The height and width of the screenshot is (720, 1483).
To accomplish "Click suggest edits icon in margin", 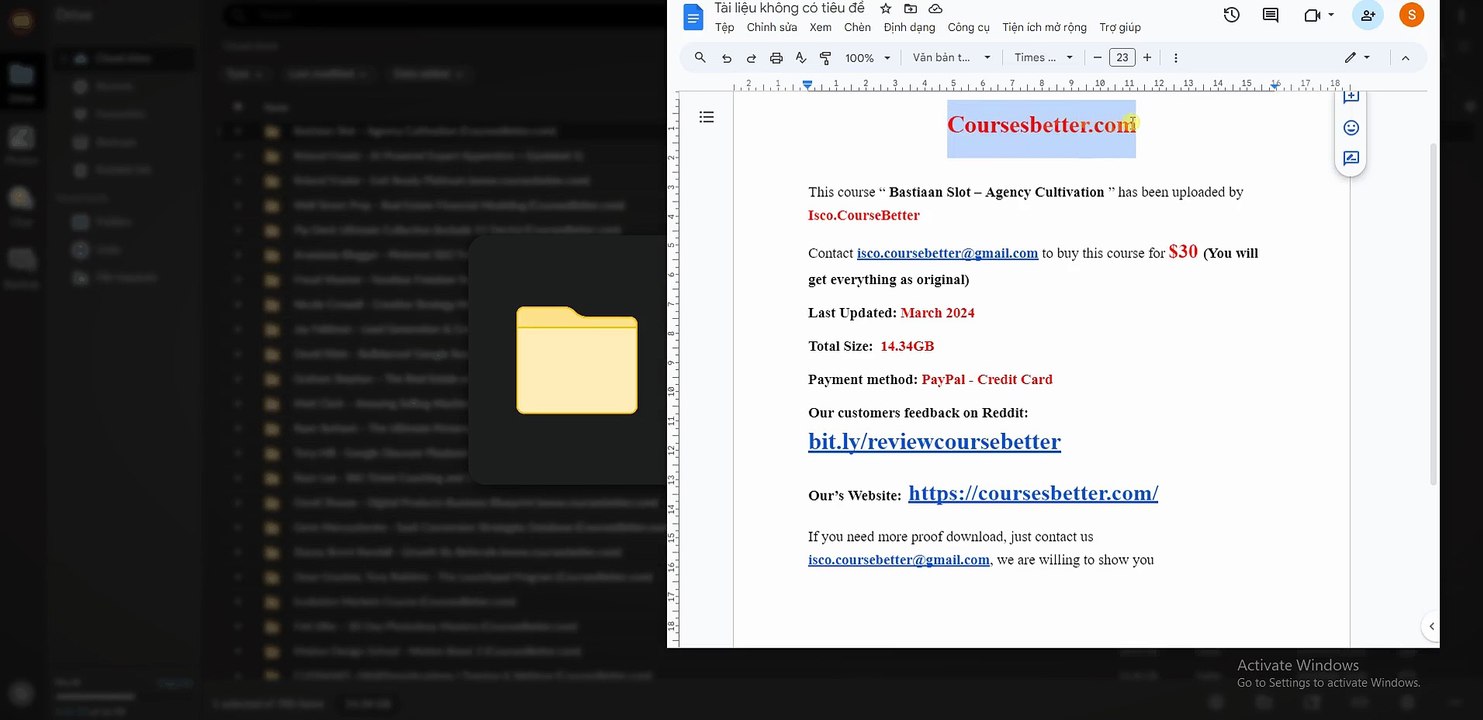I will tap(1351, 158).
